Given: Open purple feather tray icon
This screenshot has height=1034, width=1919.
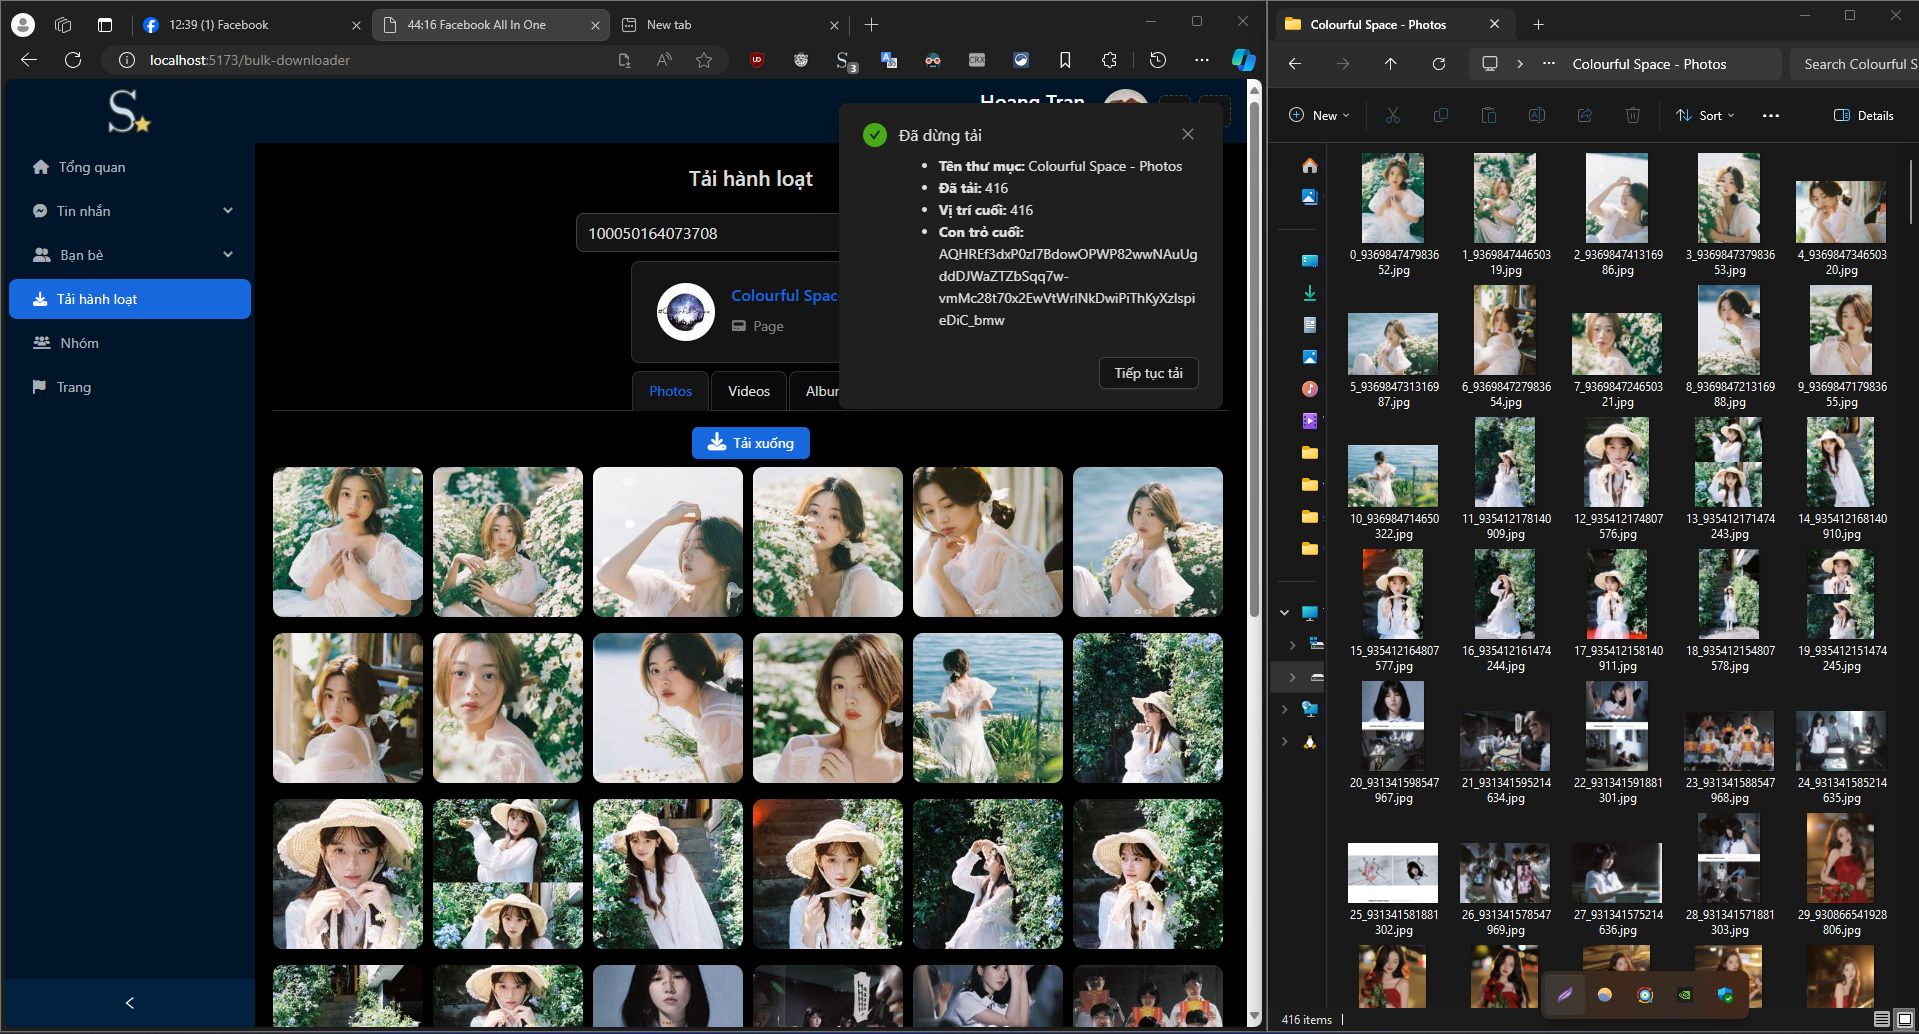Looking at the screenshot, I should (1565, 995).
